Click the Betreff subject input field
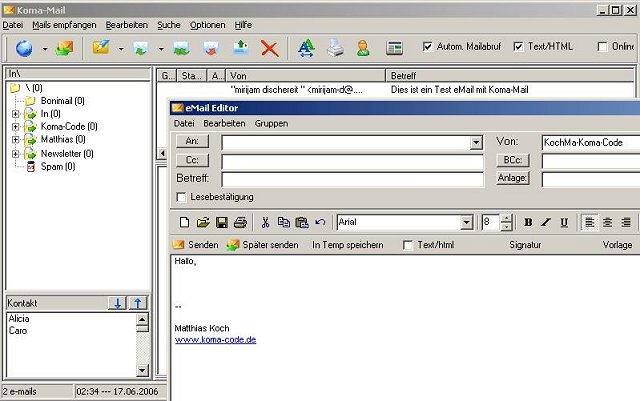 [x=353, y=180]
